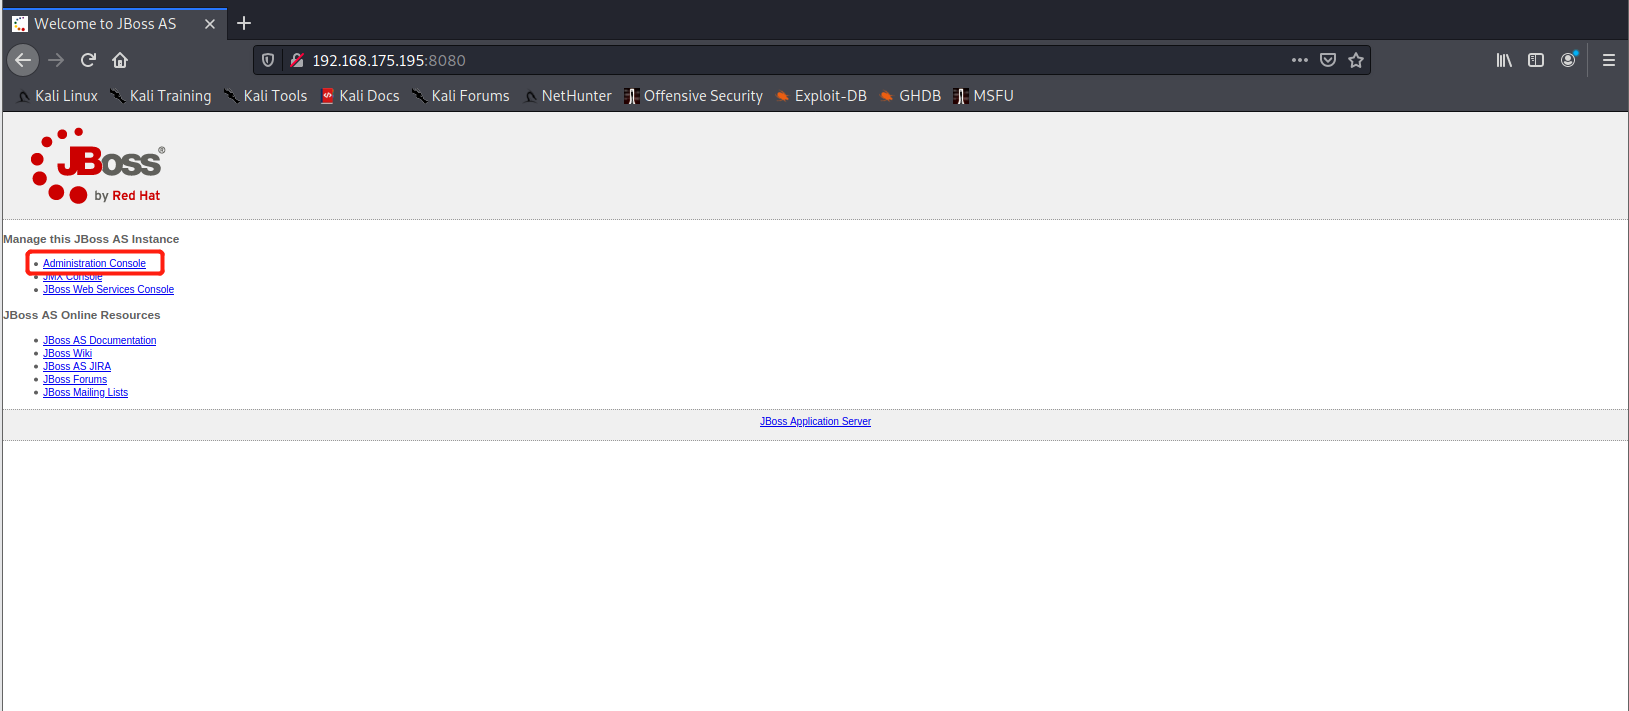Open the Kali Linux bookmark
The image size is (1629, 711).
58,96
